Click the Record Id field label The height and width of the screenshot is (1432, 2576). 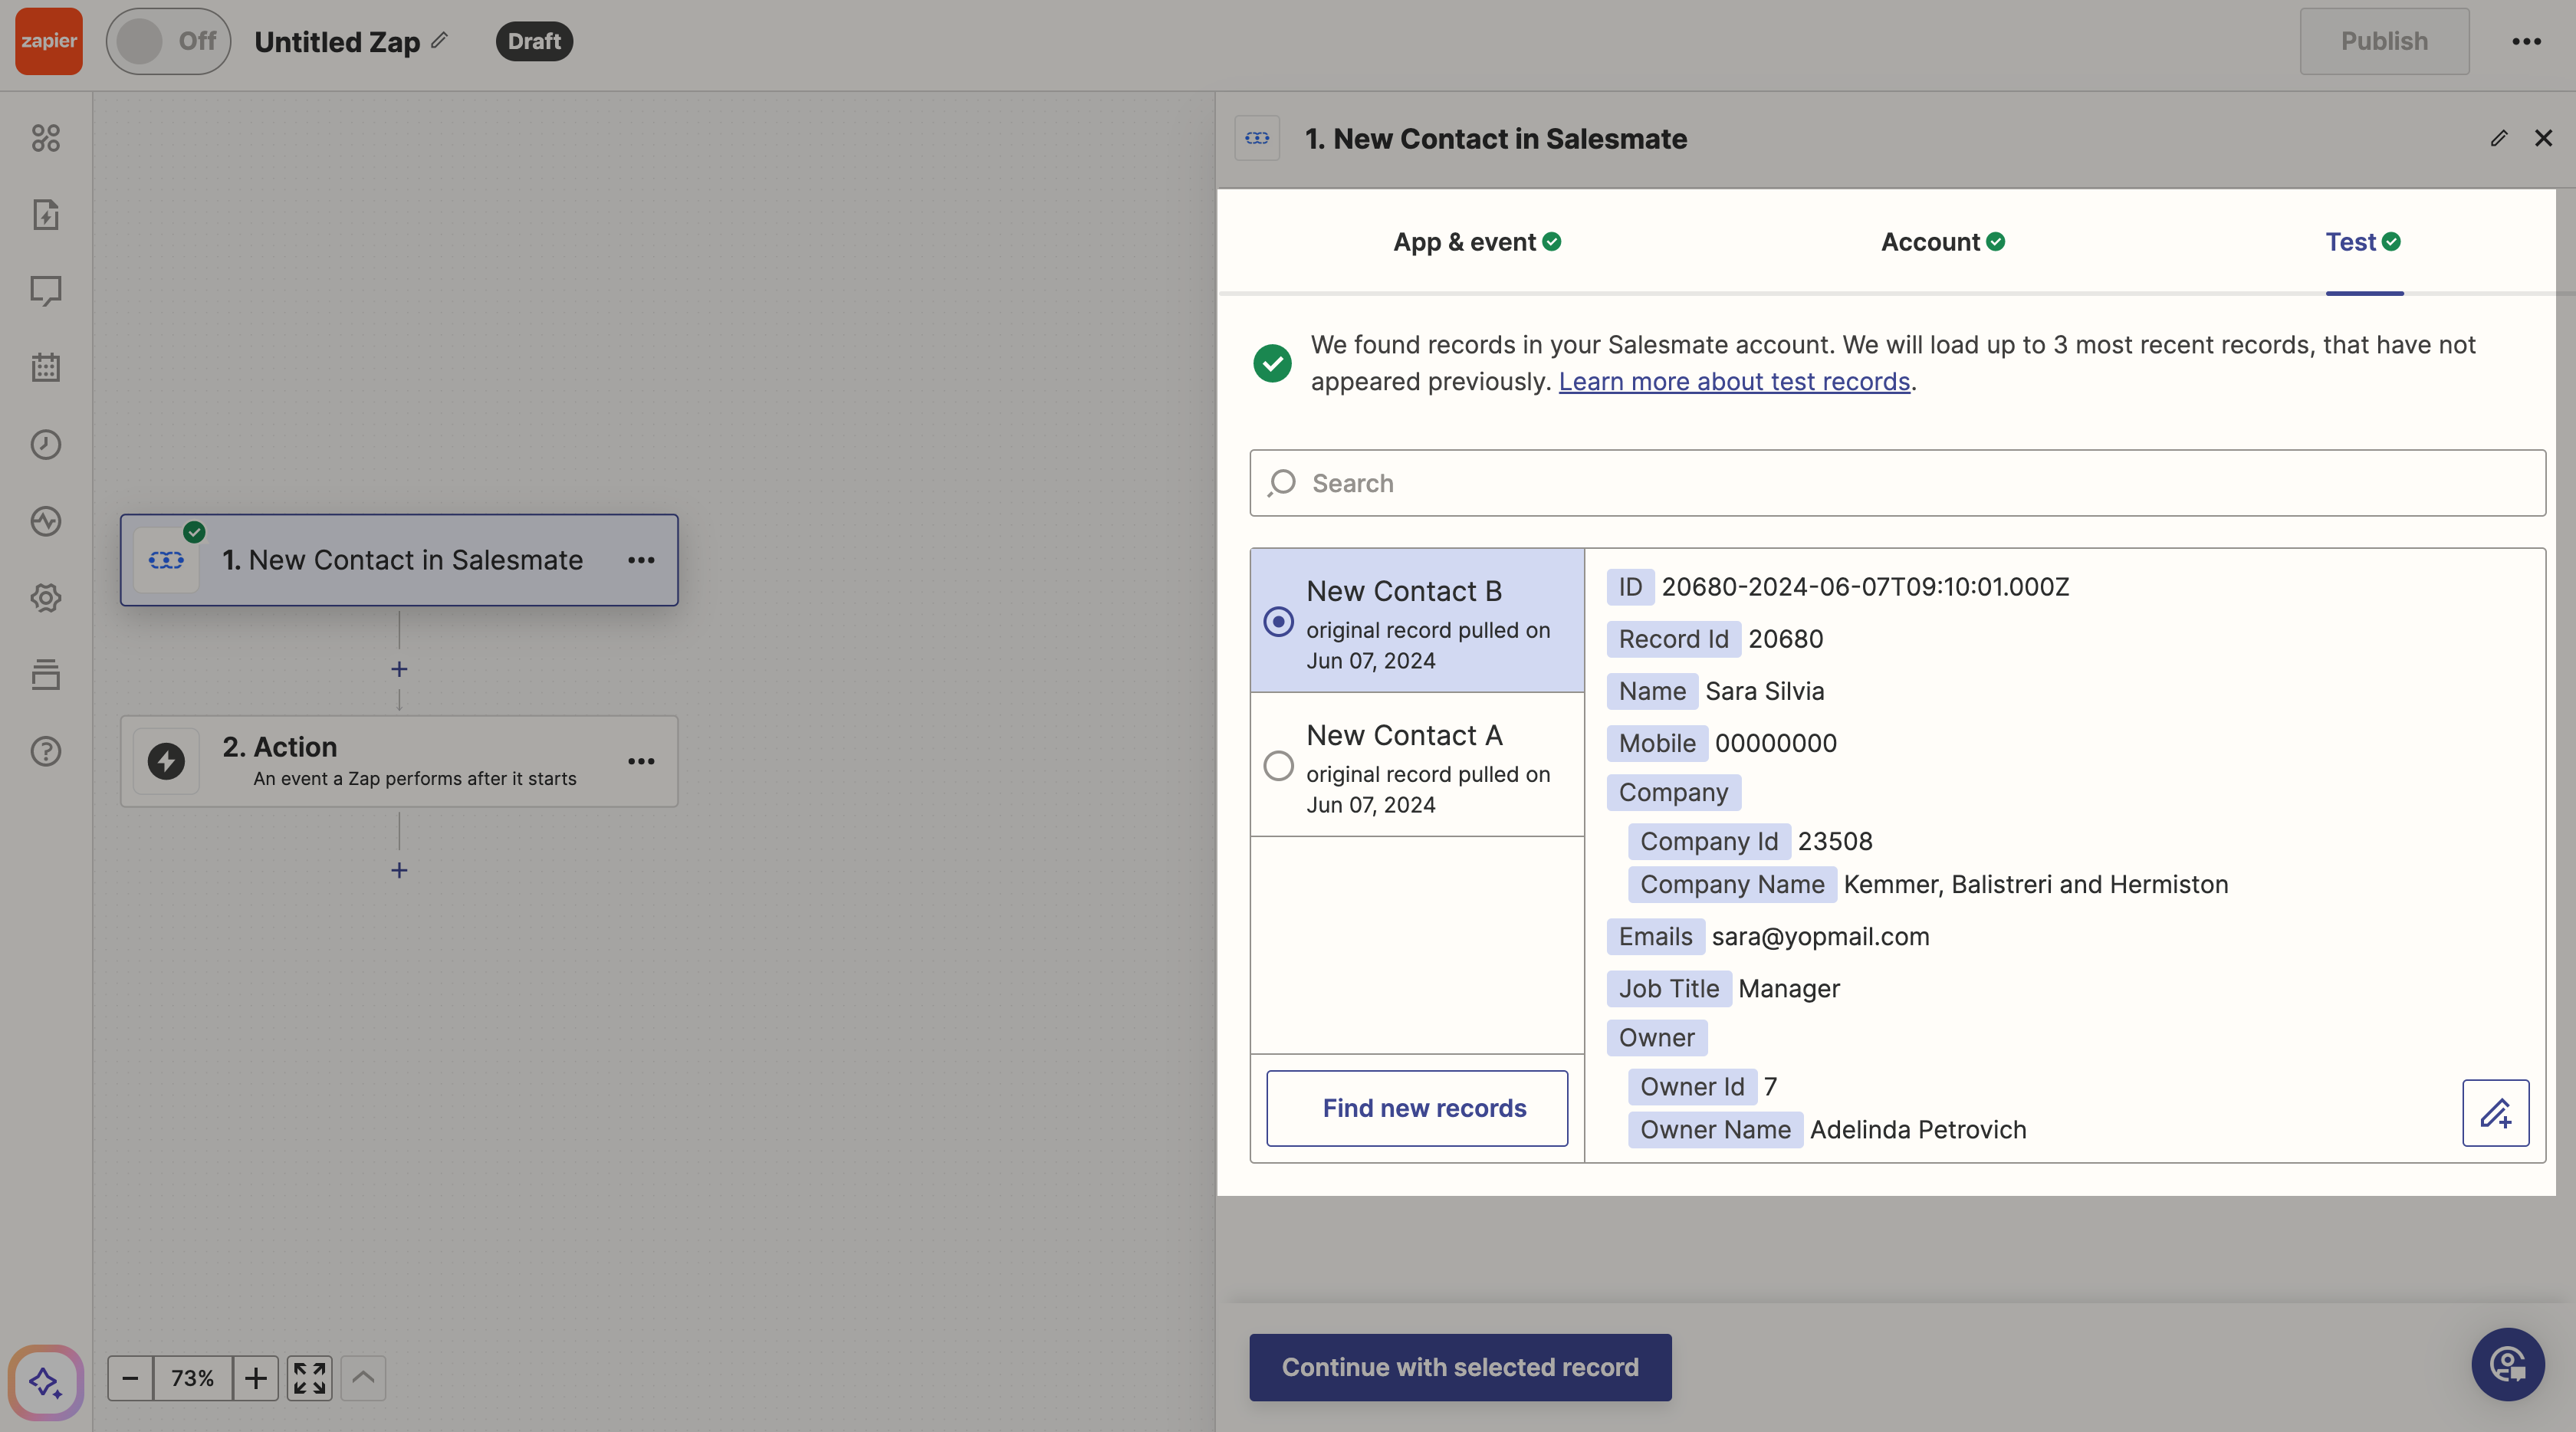(x=1673, y=639)
